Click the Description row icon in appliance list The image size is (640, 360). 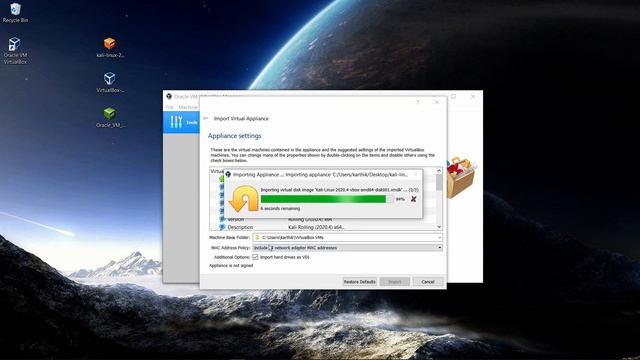point(222,227)
